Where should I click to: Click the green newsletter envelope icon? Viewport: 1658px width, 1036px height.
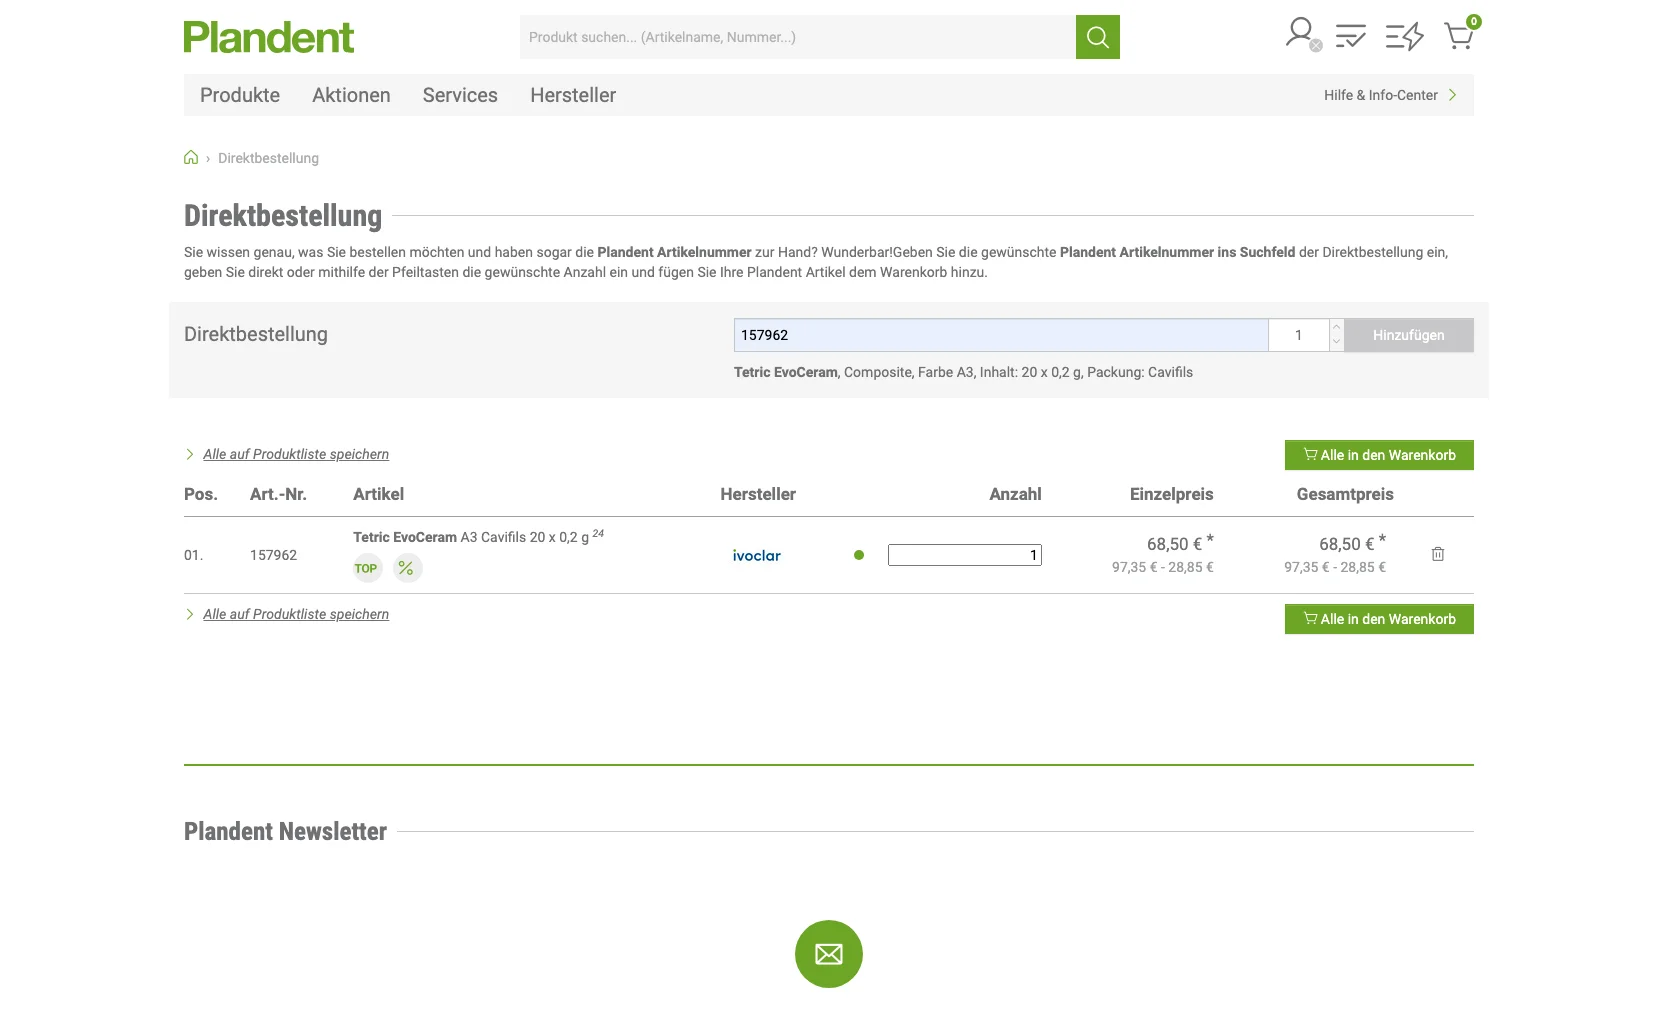tap(829, 954)
